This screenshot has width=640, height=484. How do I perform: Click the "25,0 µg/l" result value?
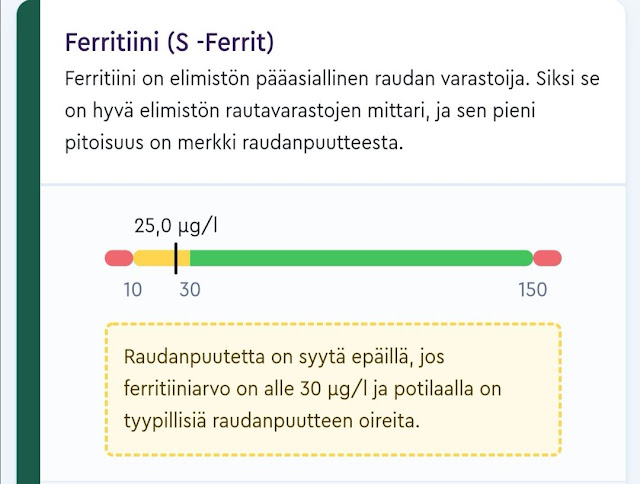pyautogui.click(x=176, y=225)
